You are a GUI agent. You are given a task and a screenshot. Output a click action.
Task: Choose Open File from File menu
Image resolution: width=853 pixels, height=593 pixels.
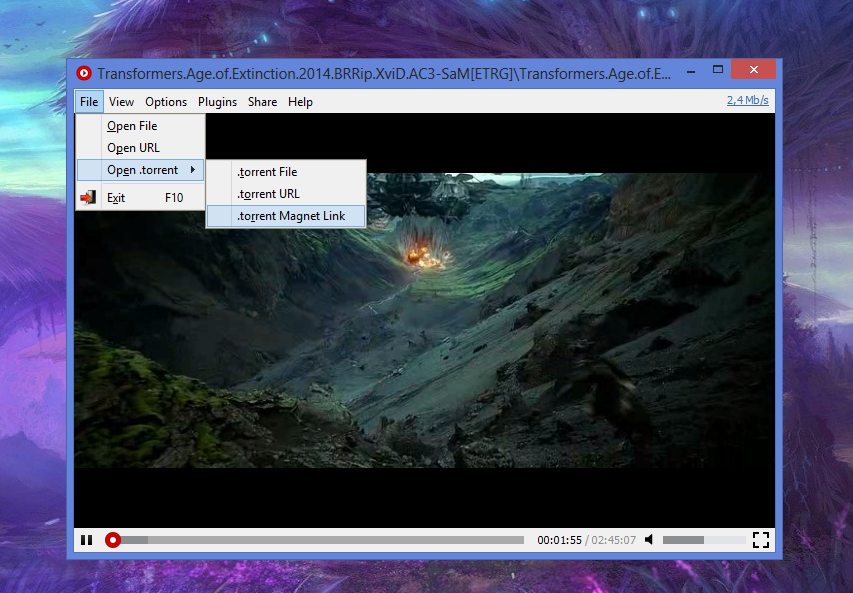[140, 126]
